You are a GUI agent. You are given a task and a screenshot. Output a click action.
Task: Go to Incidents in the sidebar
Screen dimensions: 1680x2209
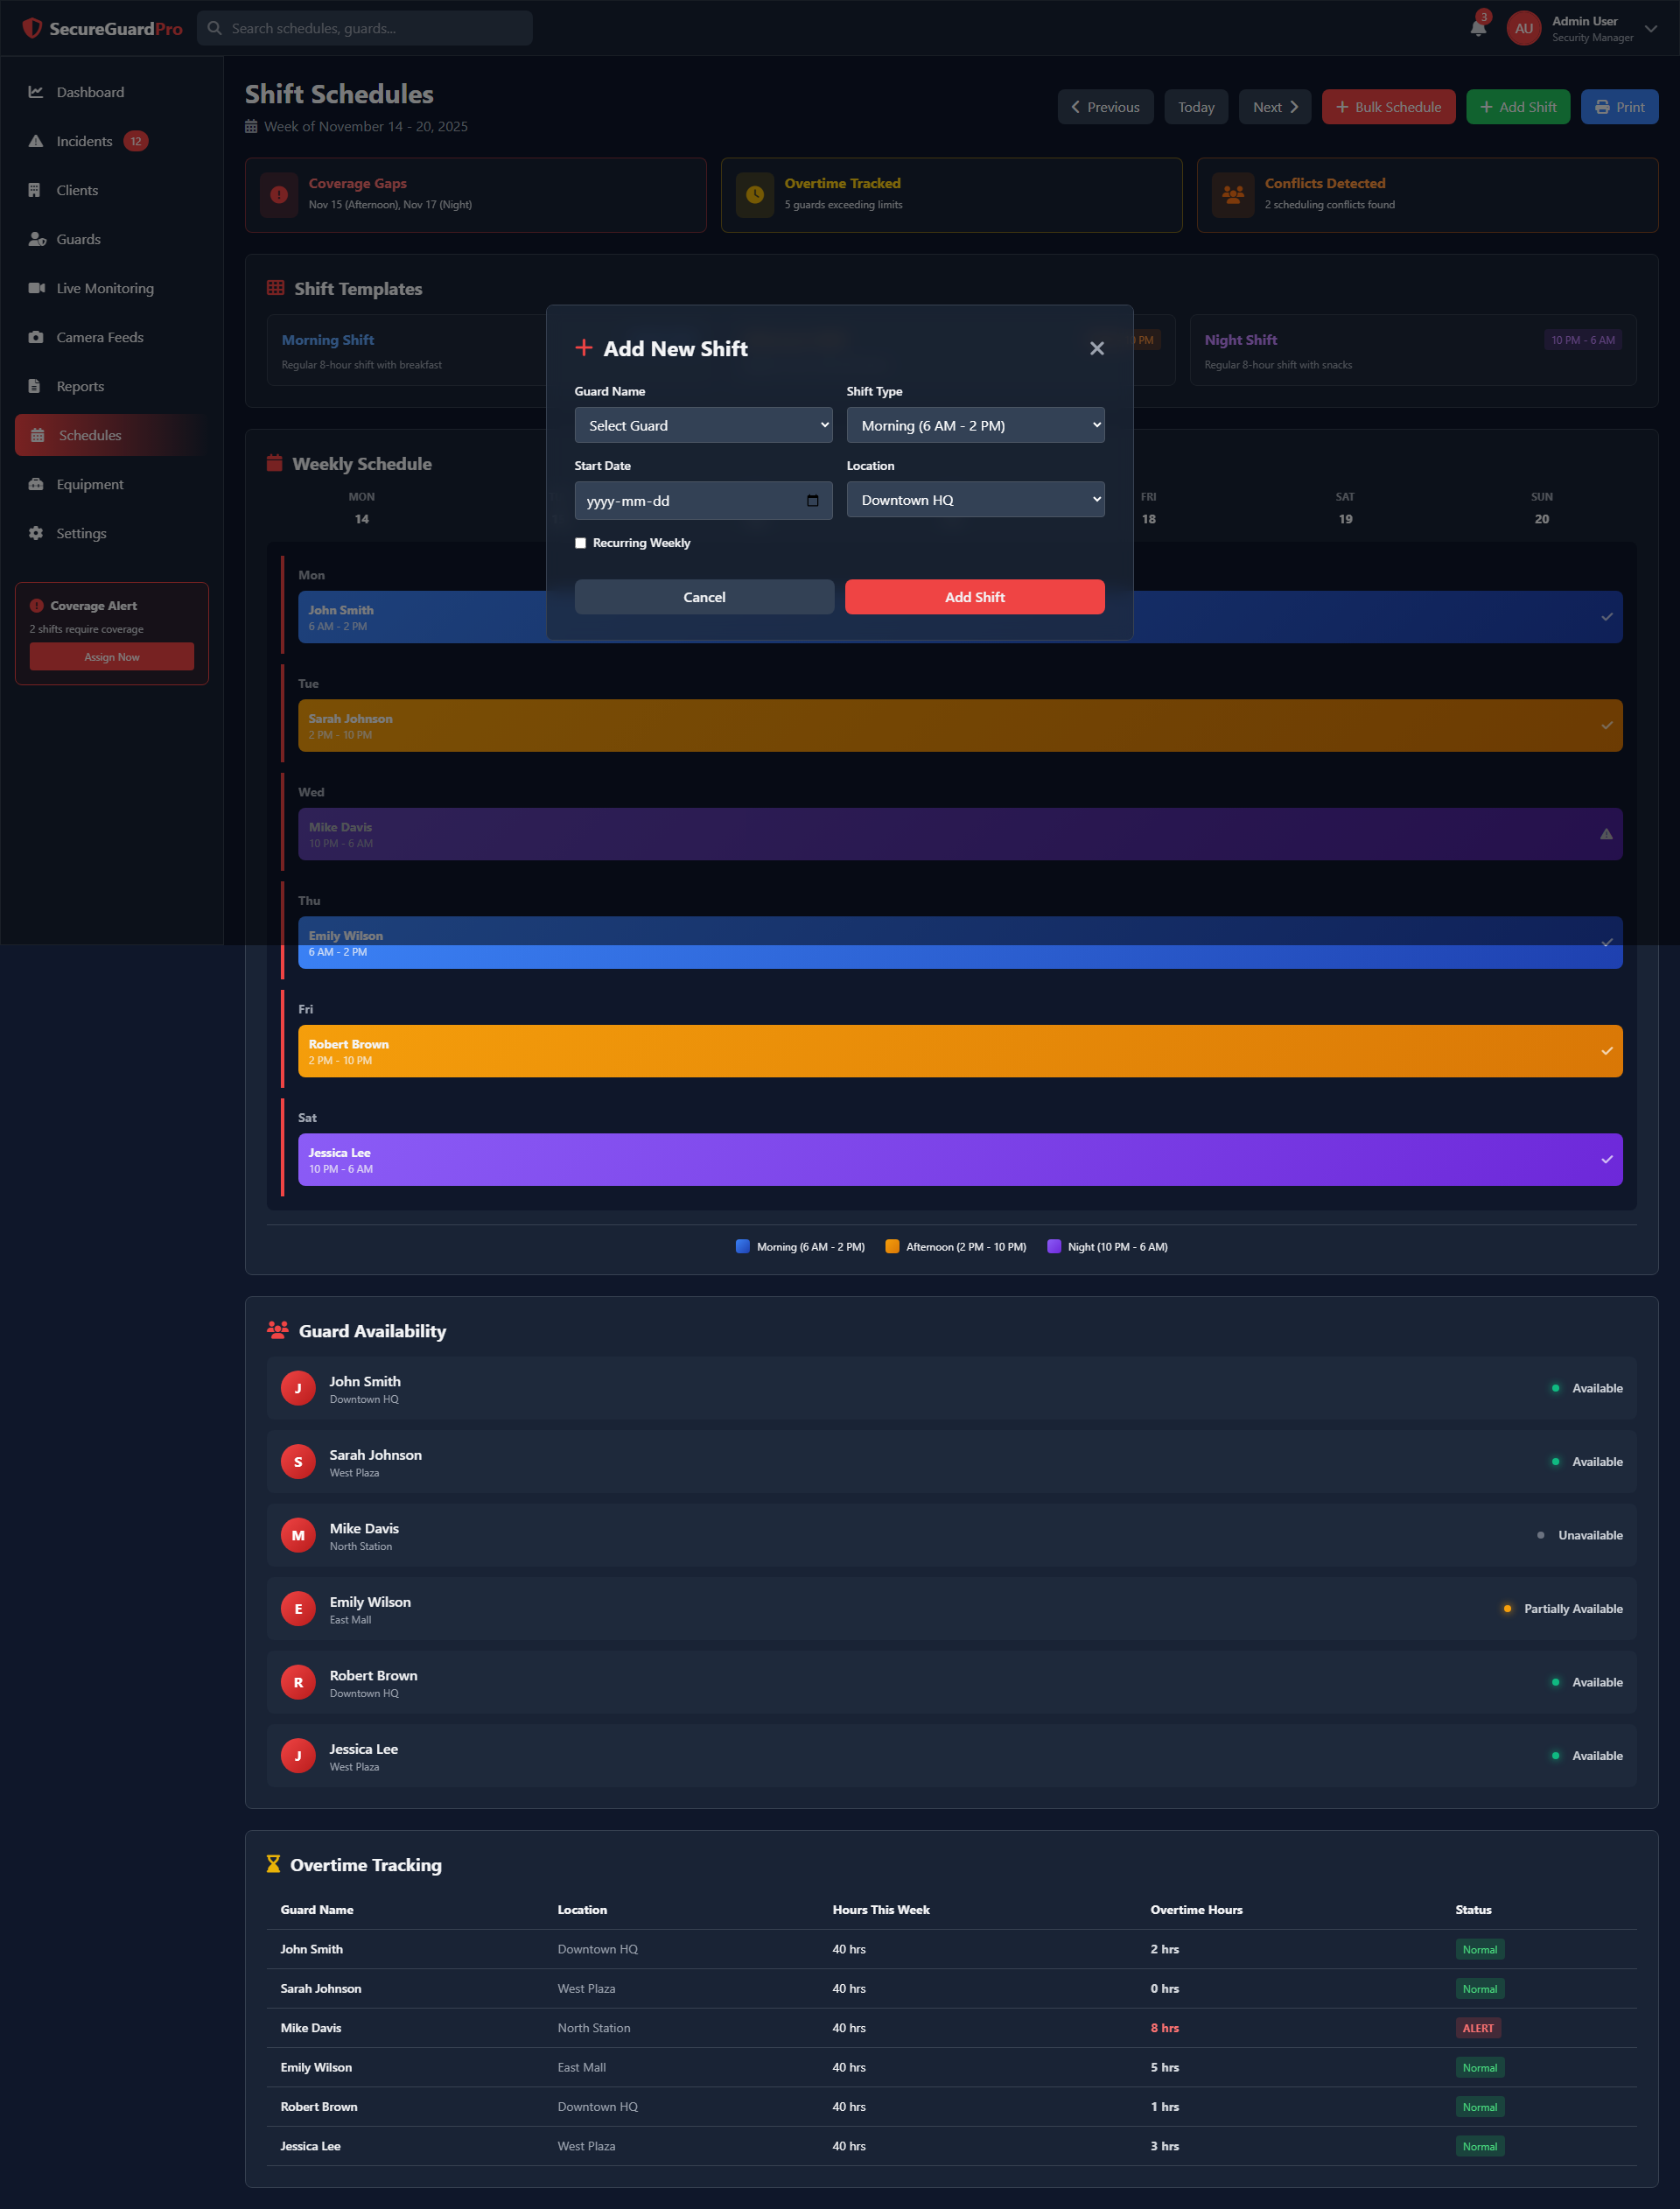point(84,141)
